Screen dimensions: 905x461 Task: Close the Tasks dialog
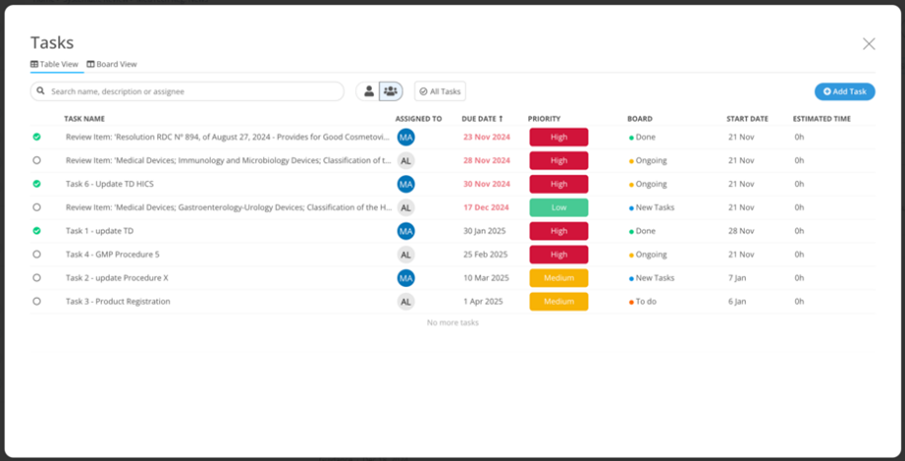tap(869, 44)
